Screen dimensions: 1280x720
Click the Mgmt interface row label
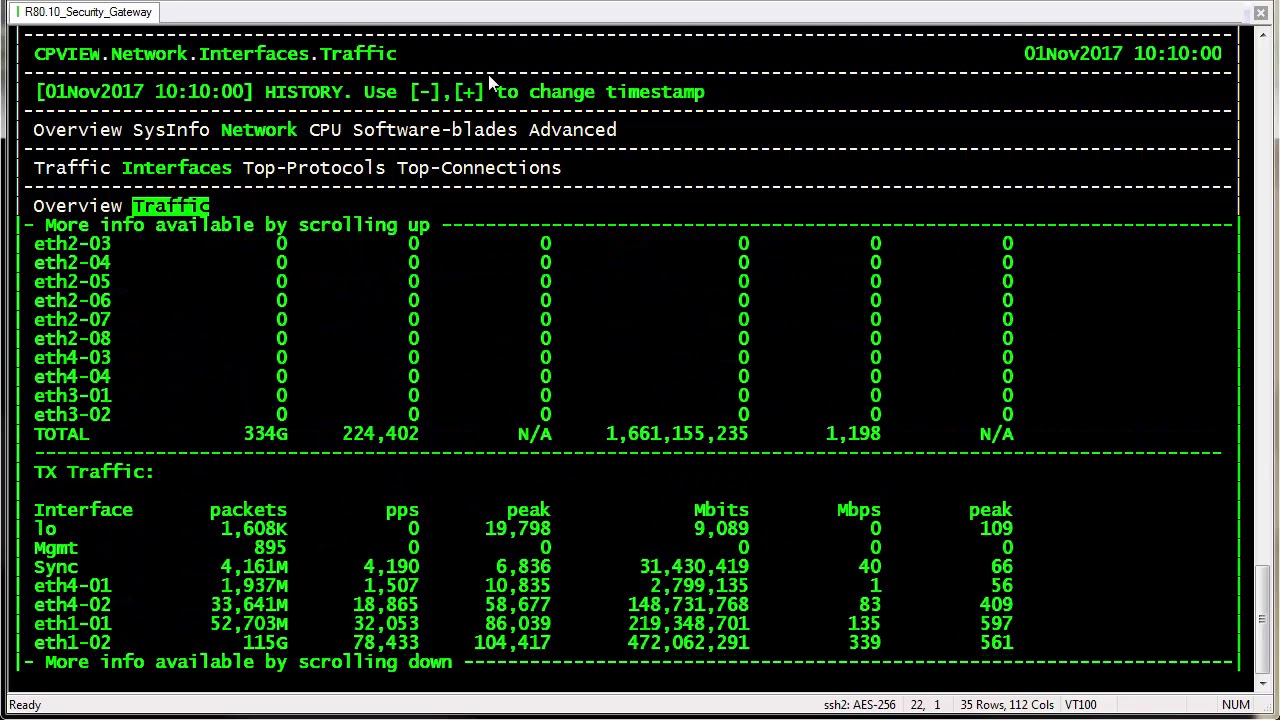[55, 548]
